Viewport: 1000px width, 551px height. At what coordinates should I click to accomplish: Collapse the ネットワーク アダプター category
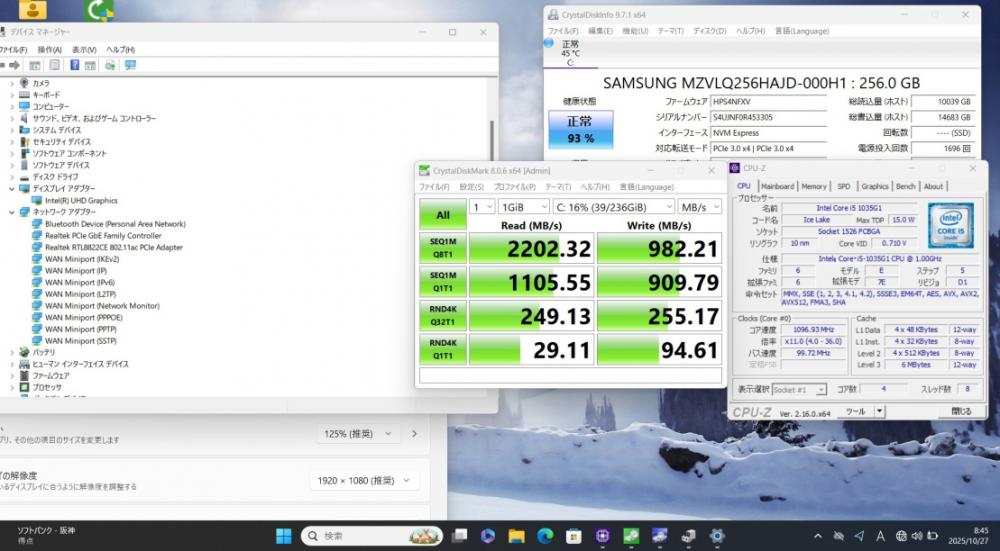(11, 212)
